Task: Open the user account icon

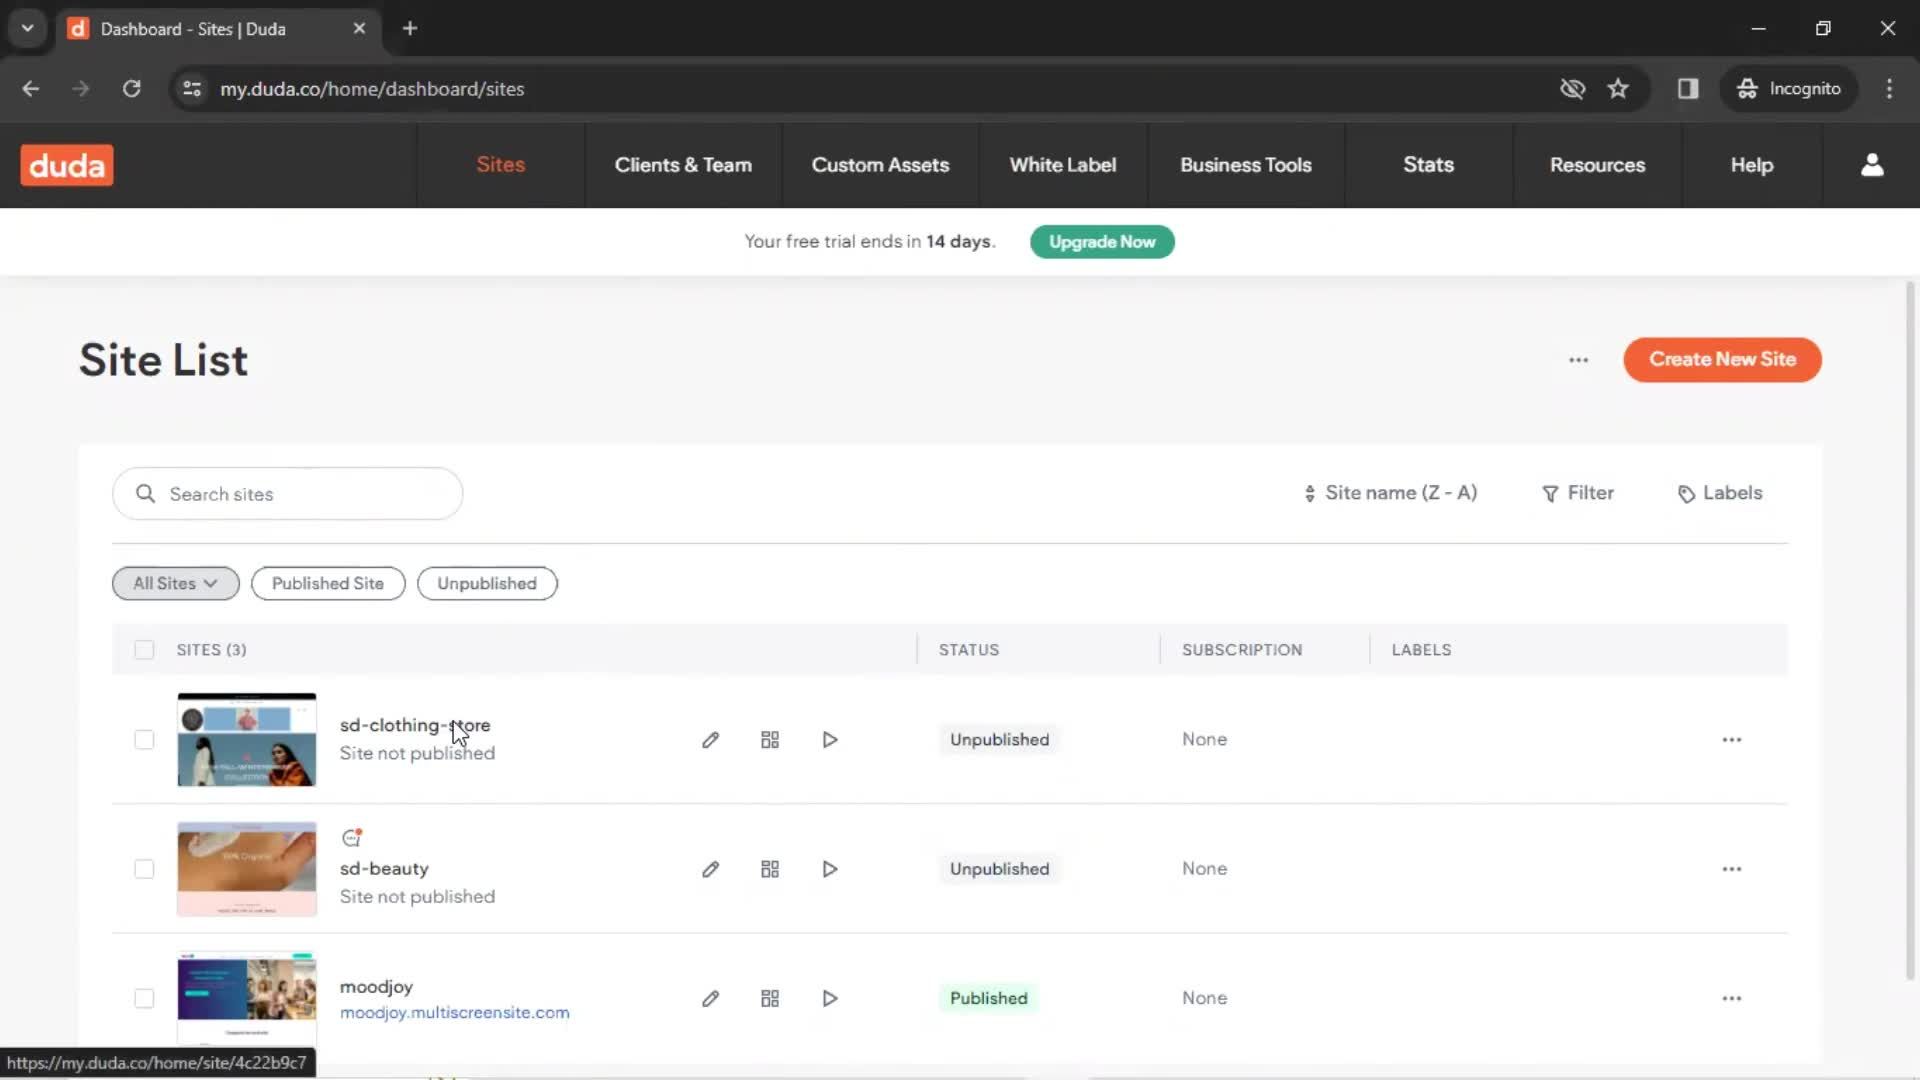Action: (x=1872, y=165)
